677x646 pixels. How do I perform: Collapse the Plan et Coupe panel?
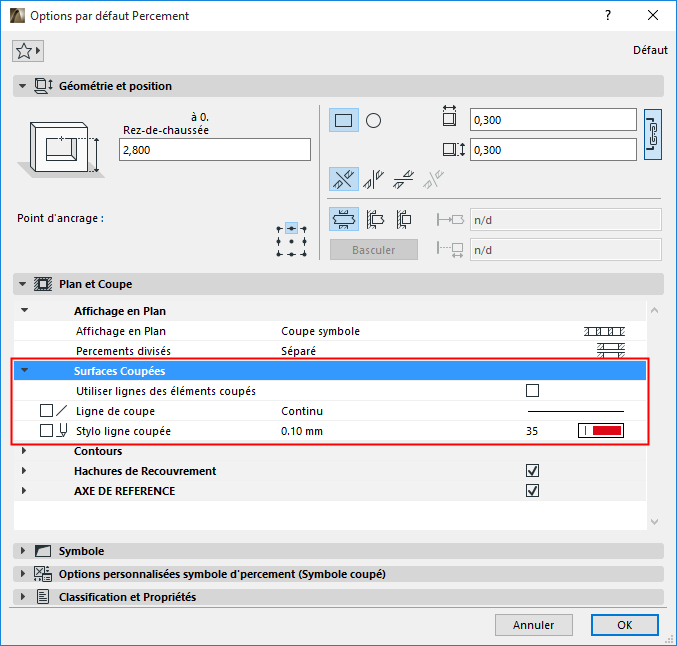22,284
